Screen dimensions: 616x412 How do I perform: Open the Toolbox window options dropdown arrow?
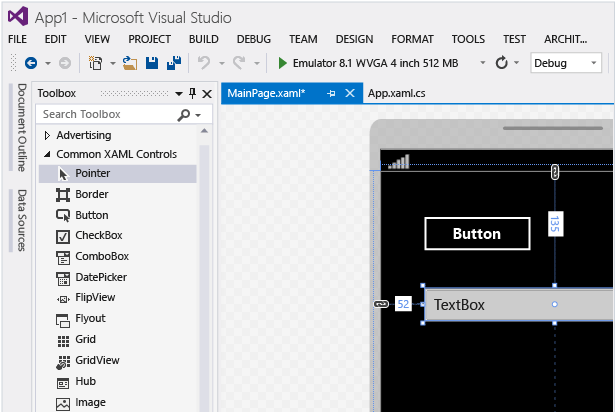coord(179,93)
